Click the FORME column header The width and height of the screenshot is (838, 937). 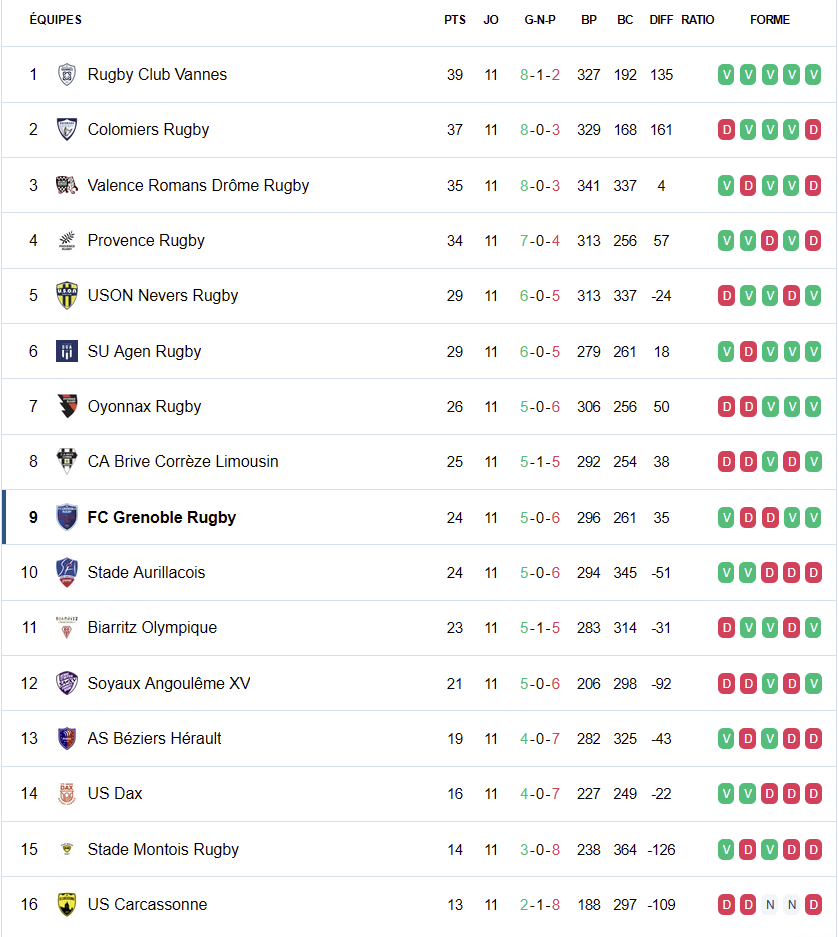point(769,20)
